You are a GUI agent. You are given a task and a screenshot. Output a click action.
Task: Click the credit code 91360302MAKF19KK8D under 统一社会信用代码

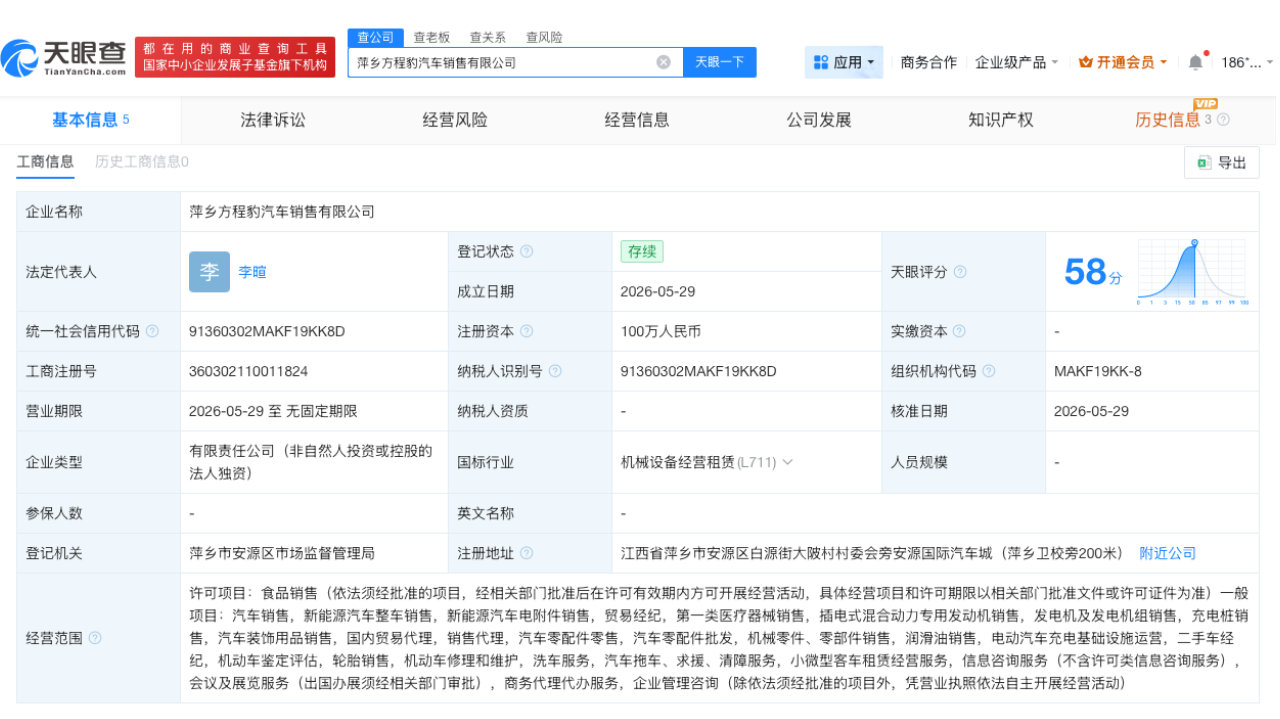pyautogui.click(x=267, y=331)
